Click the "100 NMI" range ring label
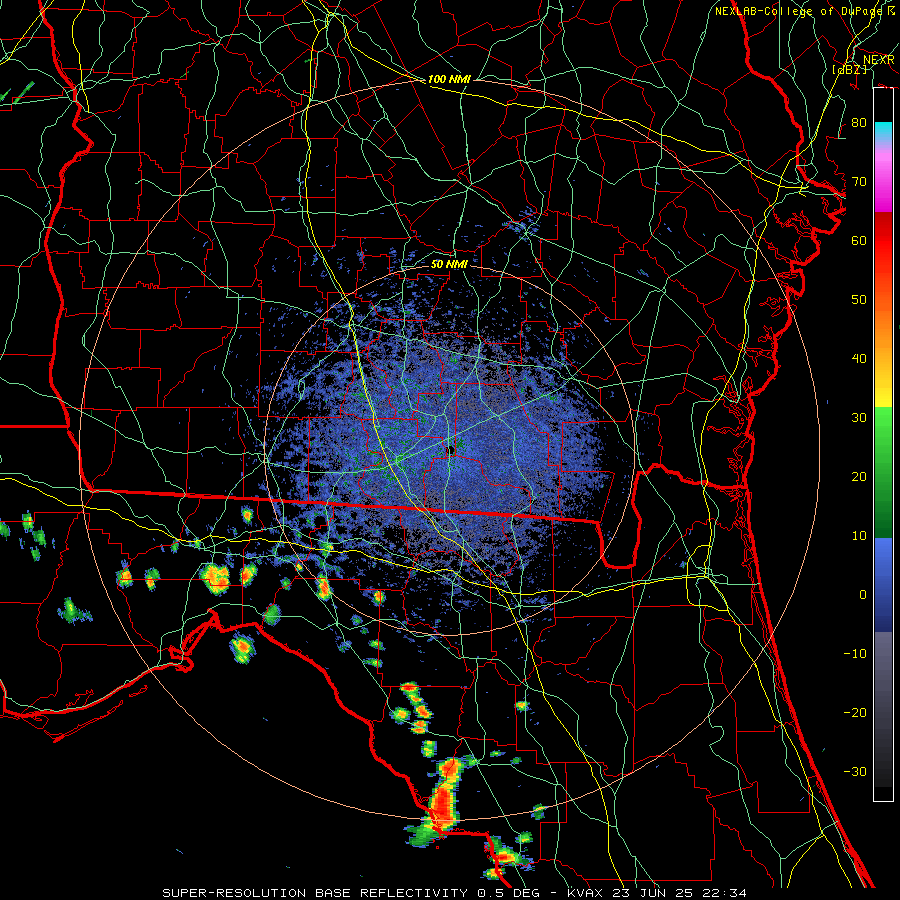 (449, 79)
